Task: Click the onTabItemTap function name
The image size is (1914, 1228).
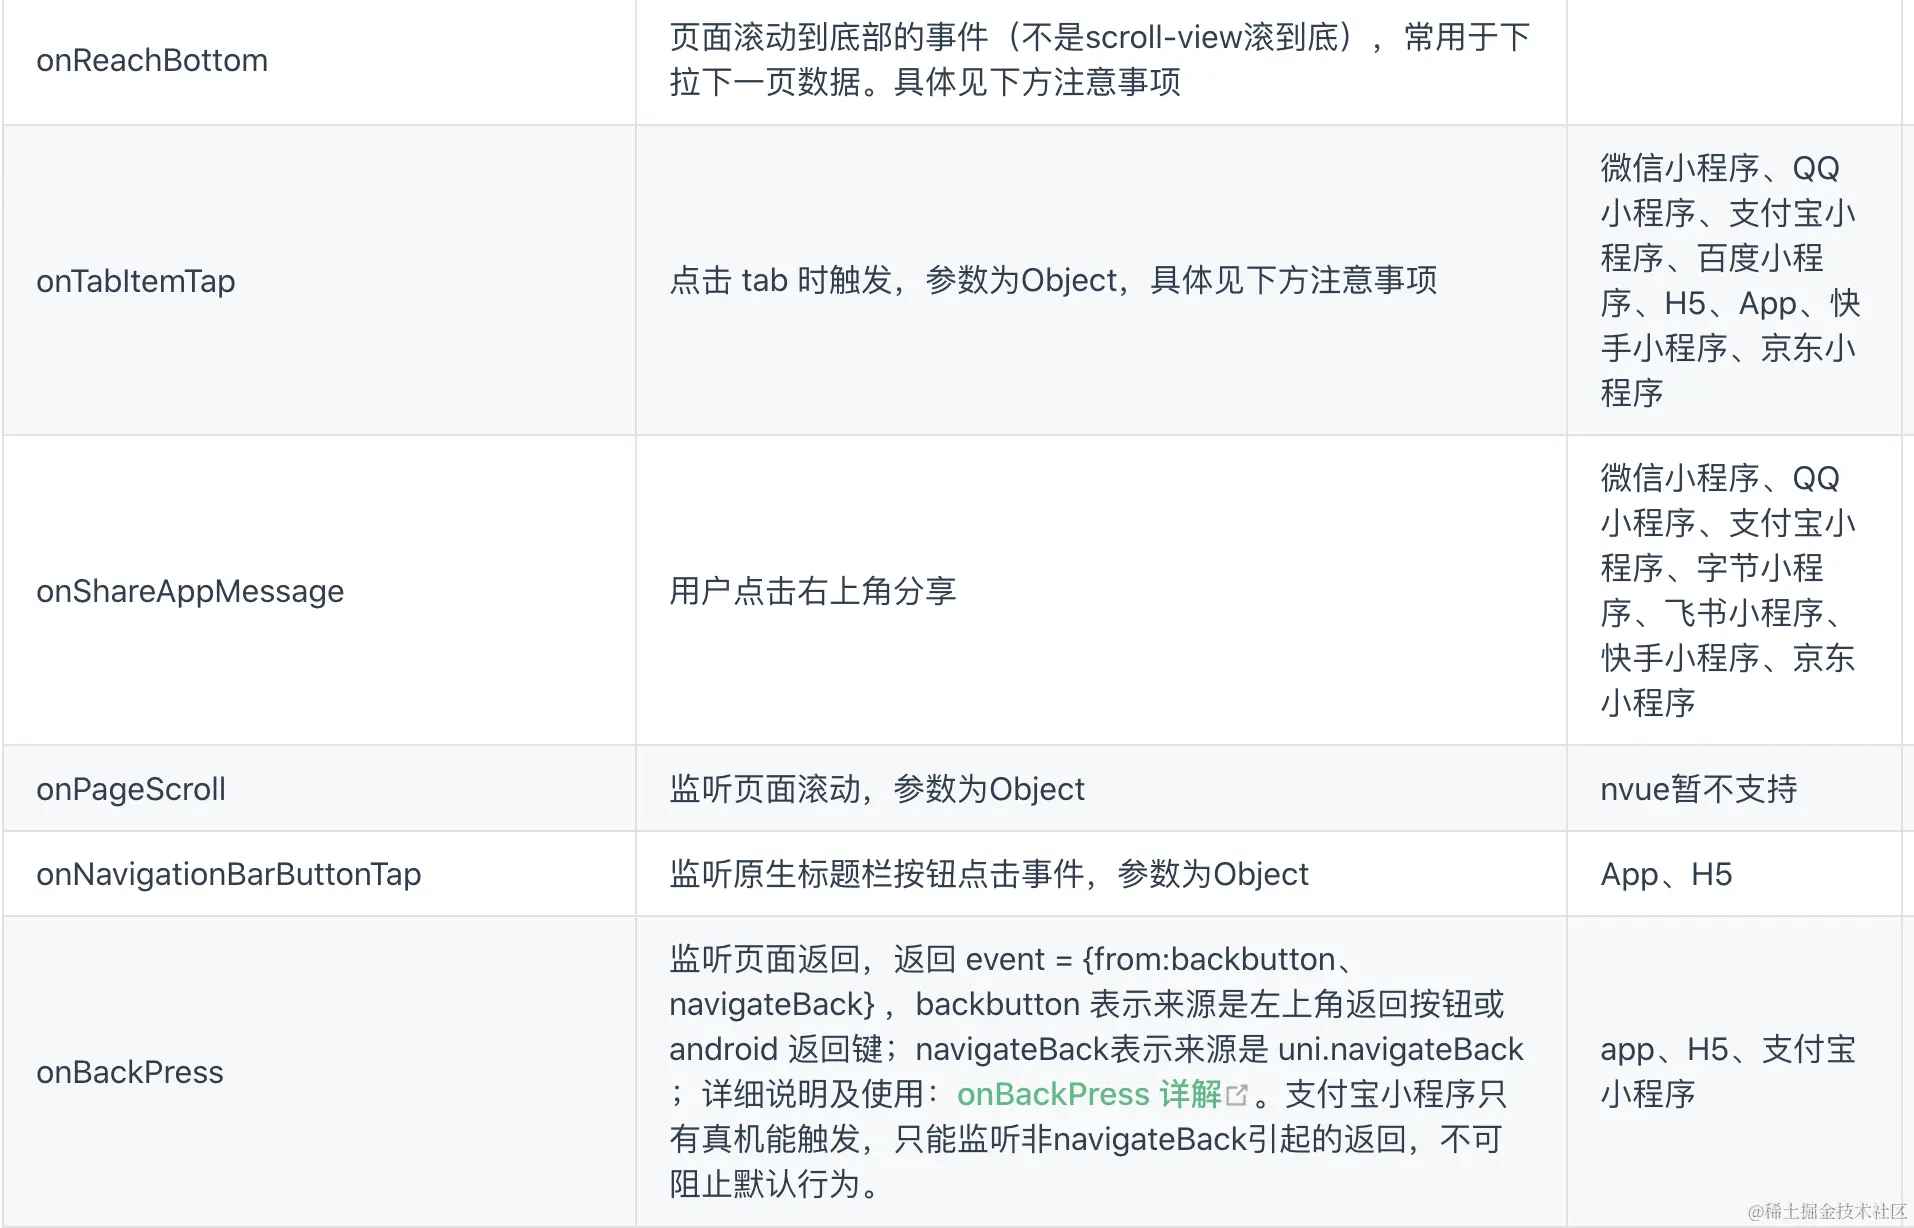Action: [x=136, y=281]
